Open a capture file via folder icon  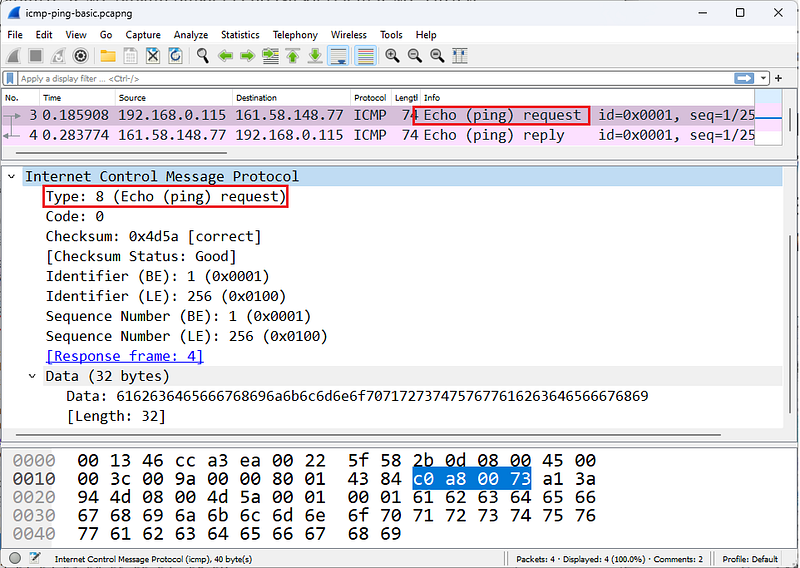tap(108, 56)
